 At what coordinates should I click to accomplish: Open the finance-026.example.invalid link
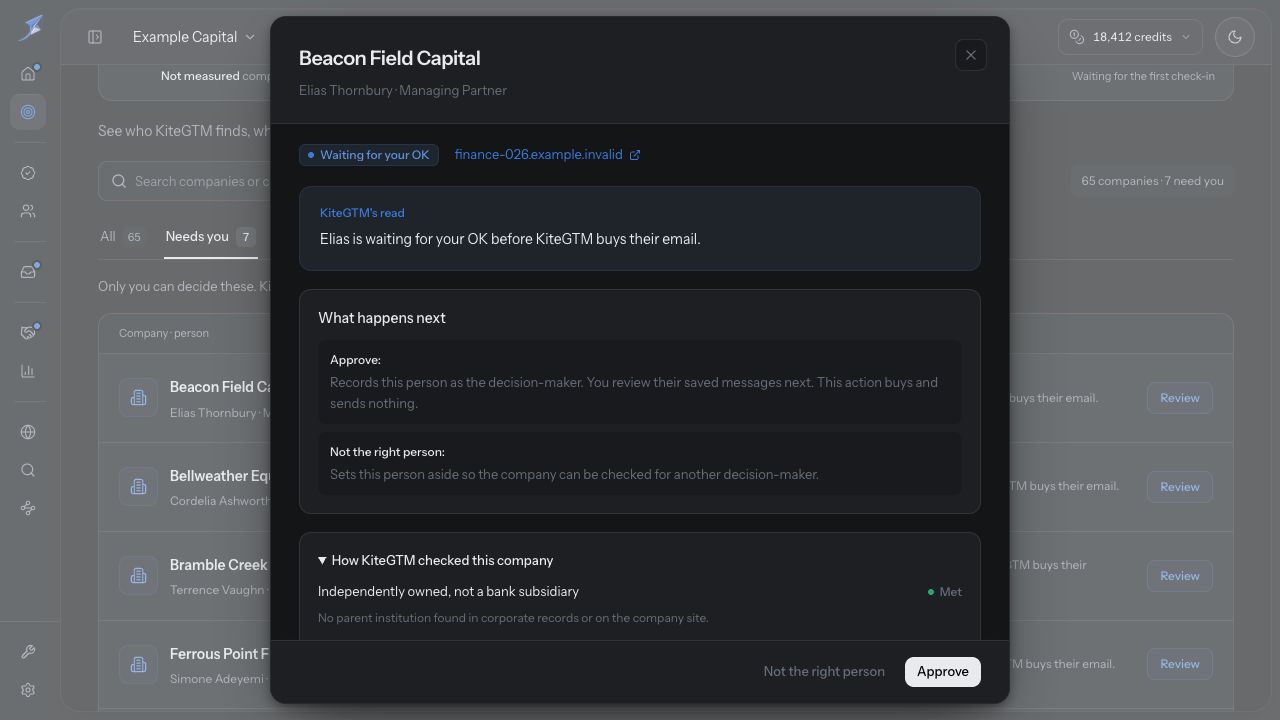[547, 155]
